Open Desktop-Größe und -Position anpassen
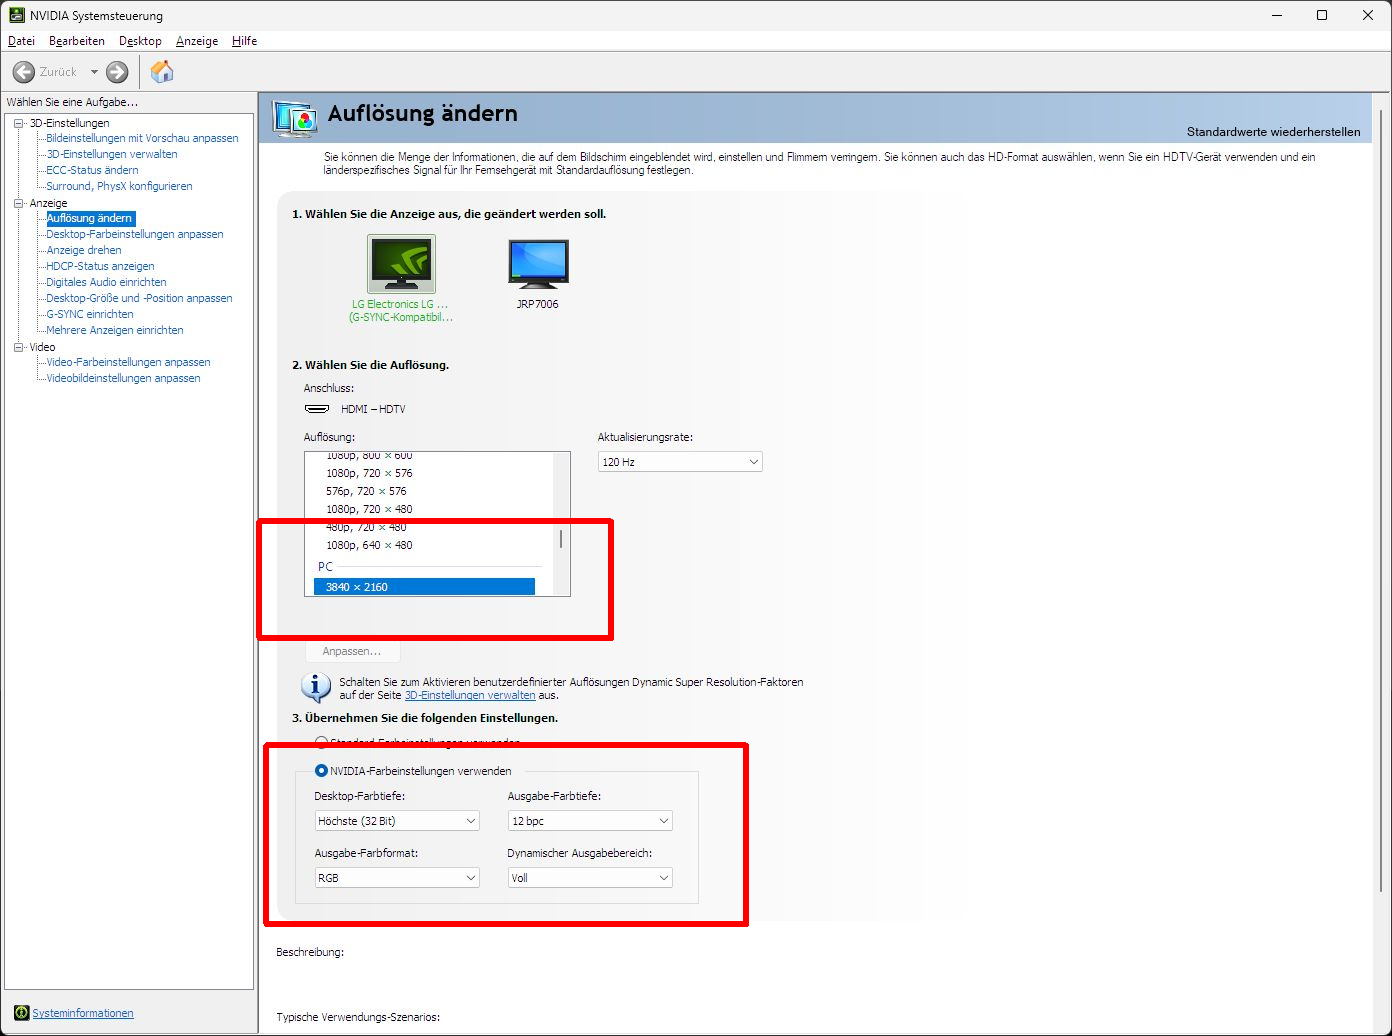 [x=139, y=298]
